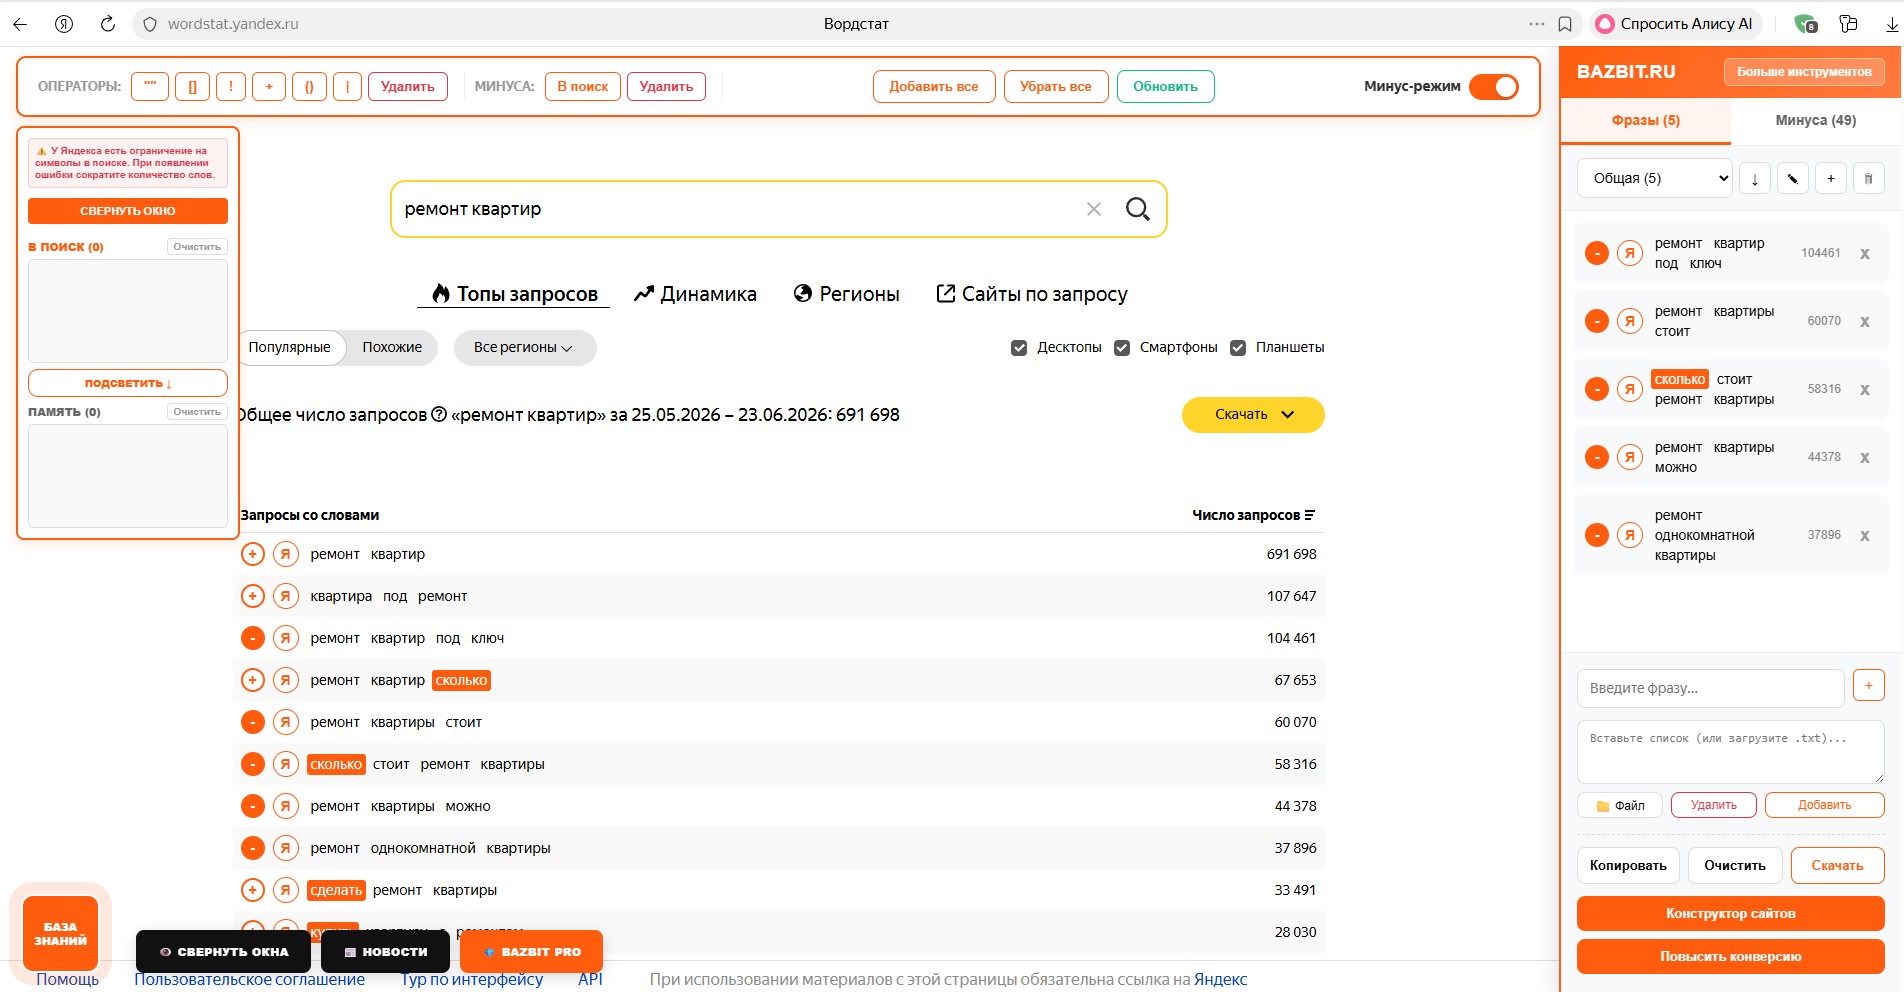
Task: Add the typed phrase with the plus icon
Action: tap(1869, 686)
